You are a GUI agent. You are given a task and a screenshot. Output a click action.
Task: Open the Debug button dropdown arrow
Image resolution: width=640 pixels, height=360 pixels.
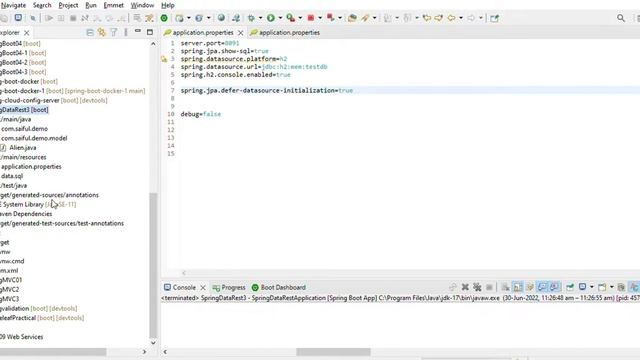(260, 18)
